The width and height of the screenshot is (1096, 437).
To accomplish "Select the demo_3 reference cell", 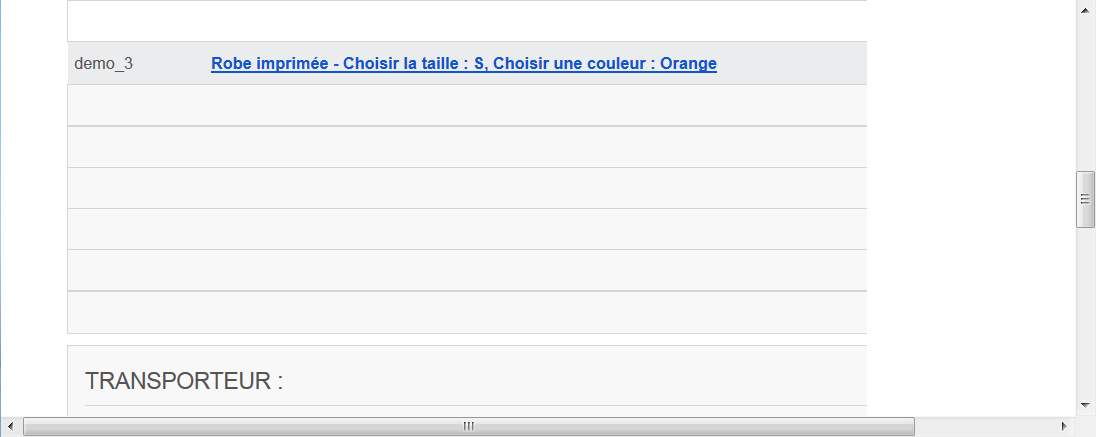I will click(103, 64).
